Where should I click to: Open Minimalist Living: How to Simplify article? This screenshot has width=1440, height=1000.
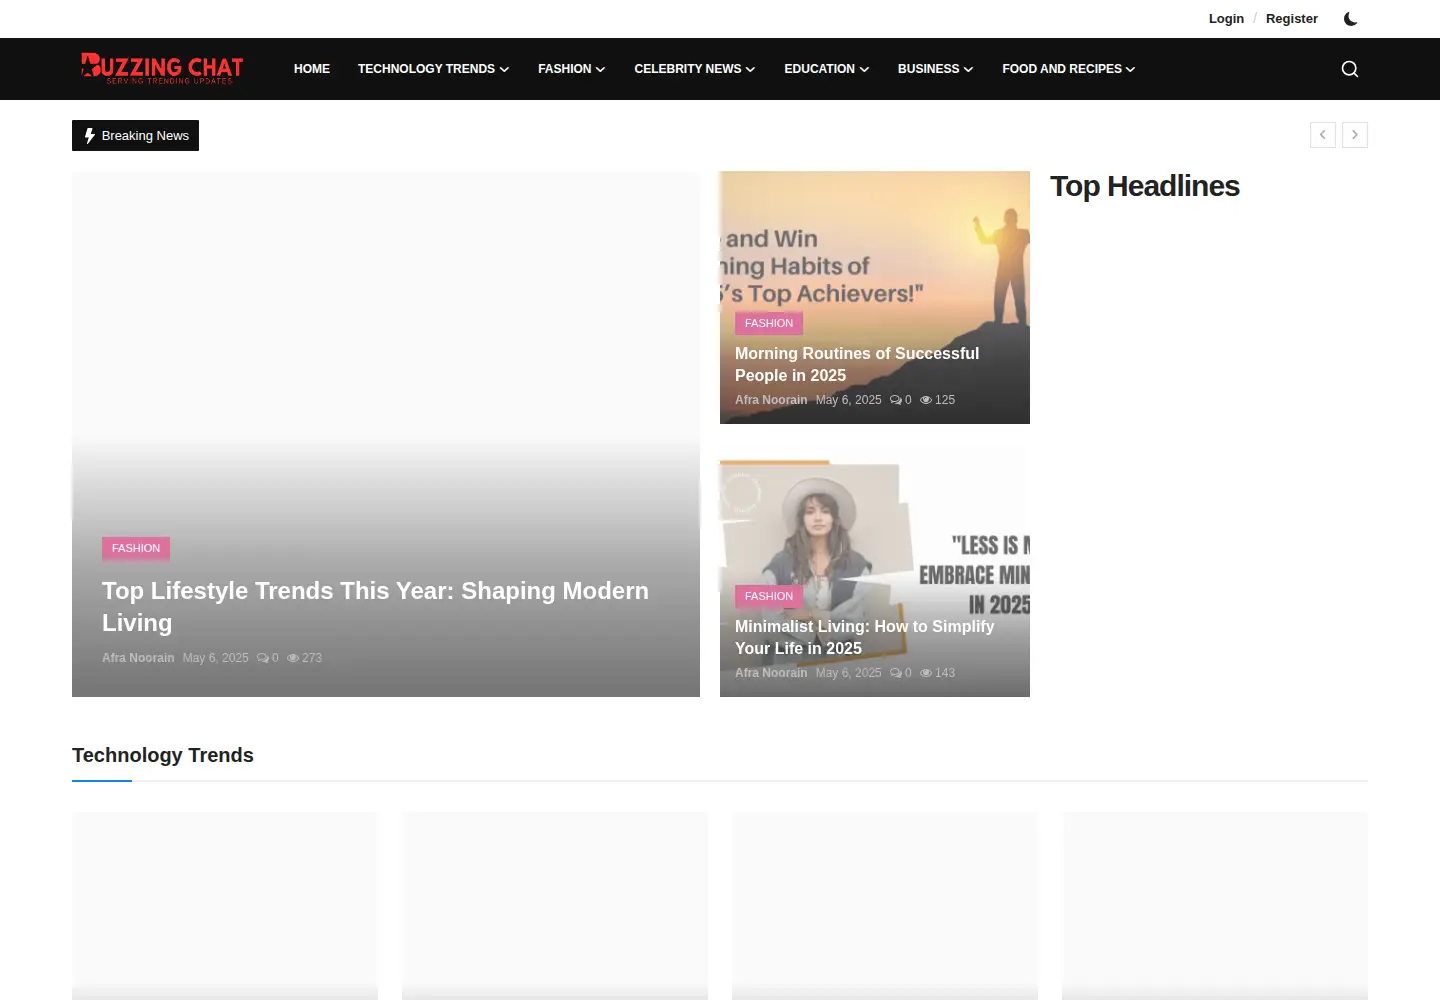point(865,638)
